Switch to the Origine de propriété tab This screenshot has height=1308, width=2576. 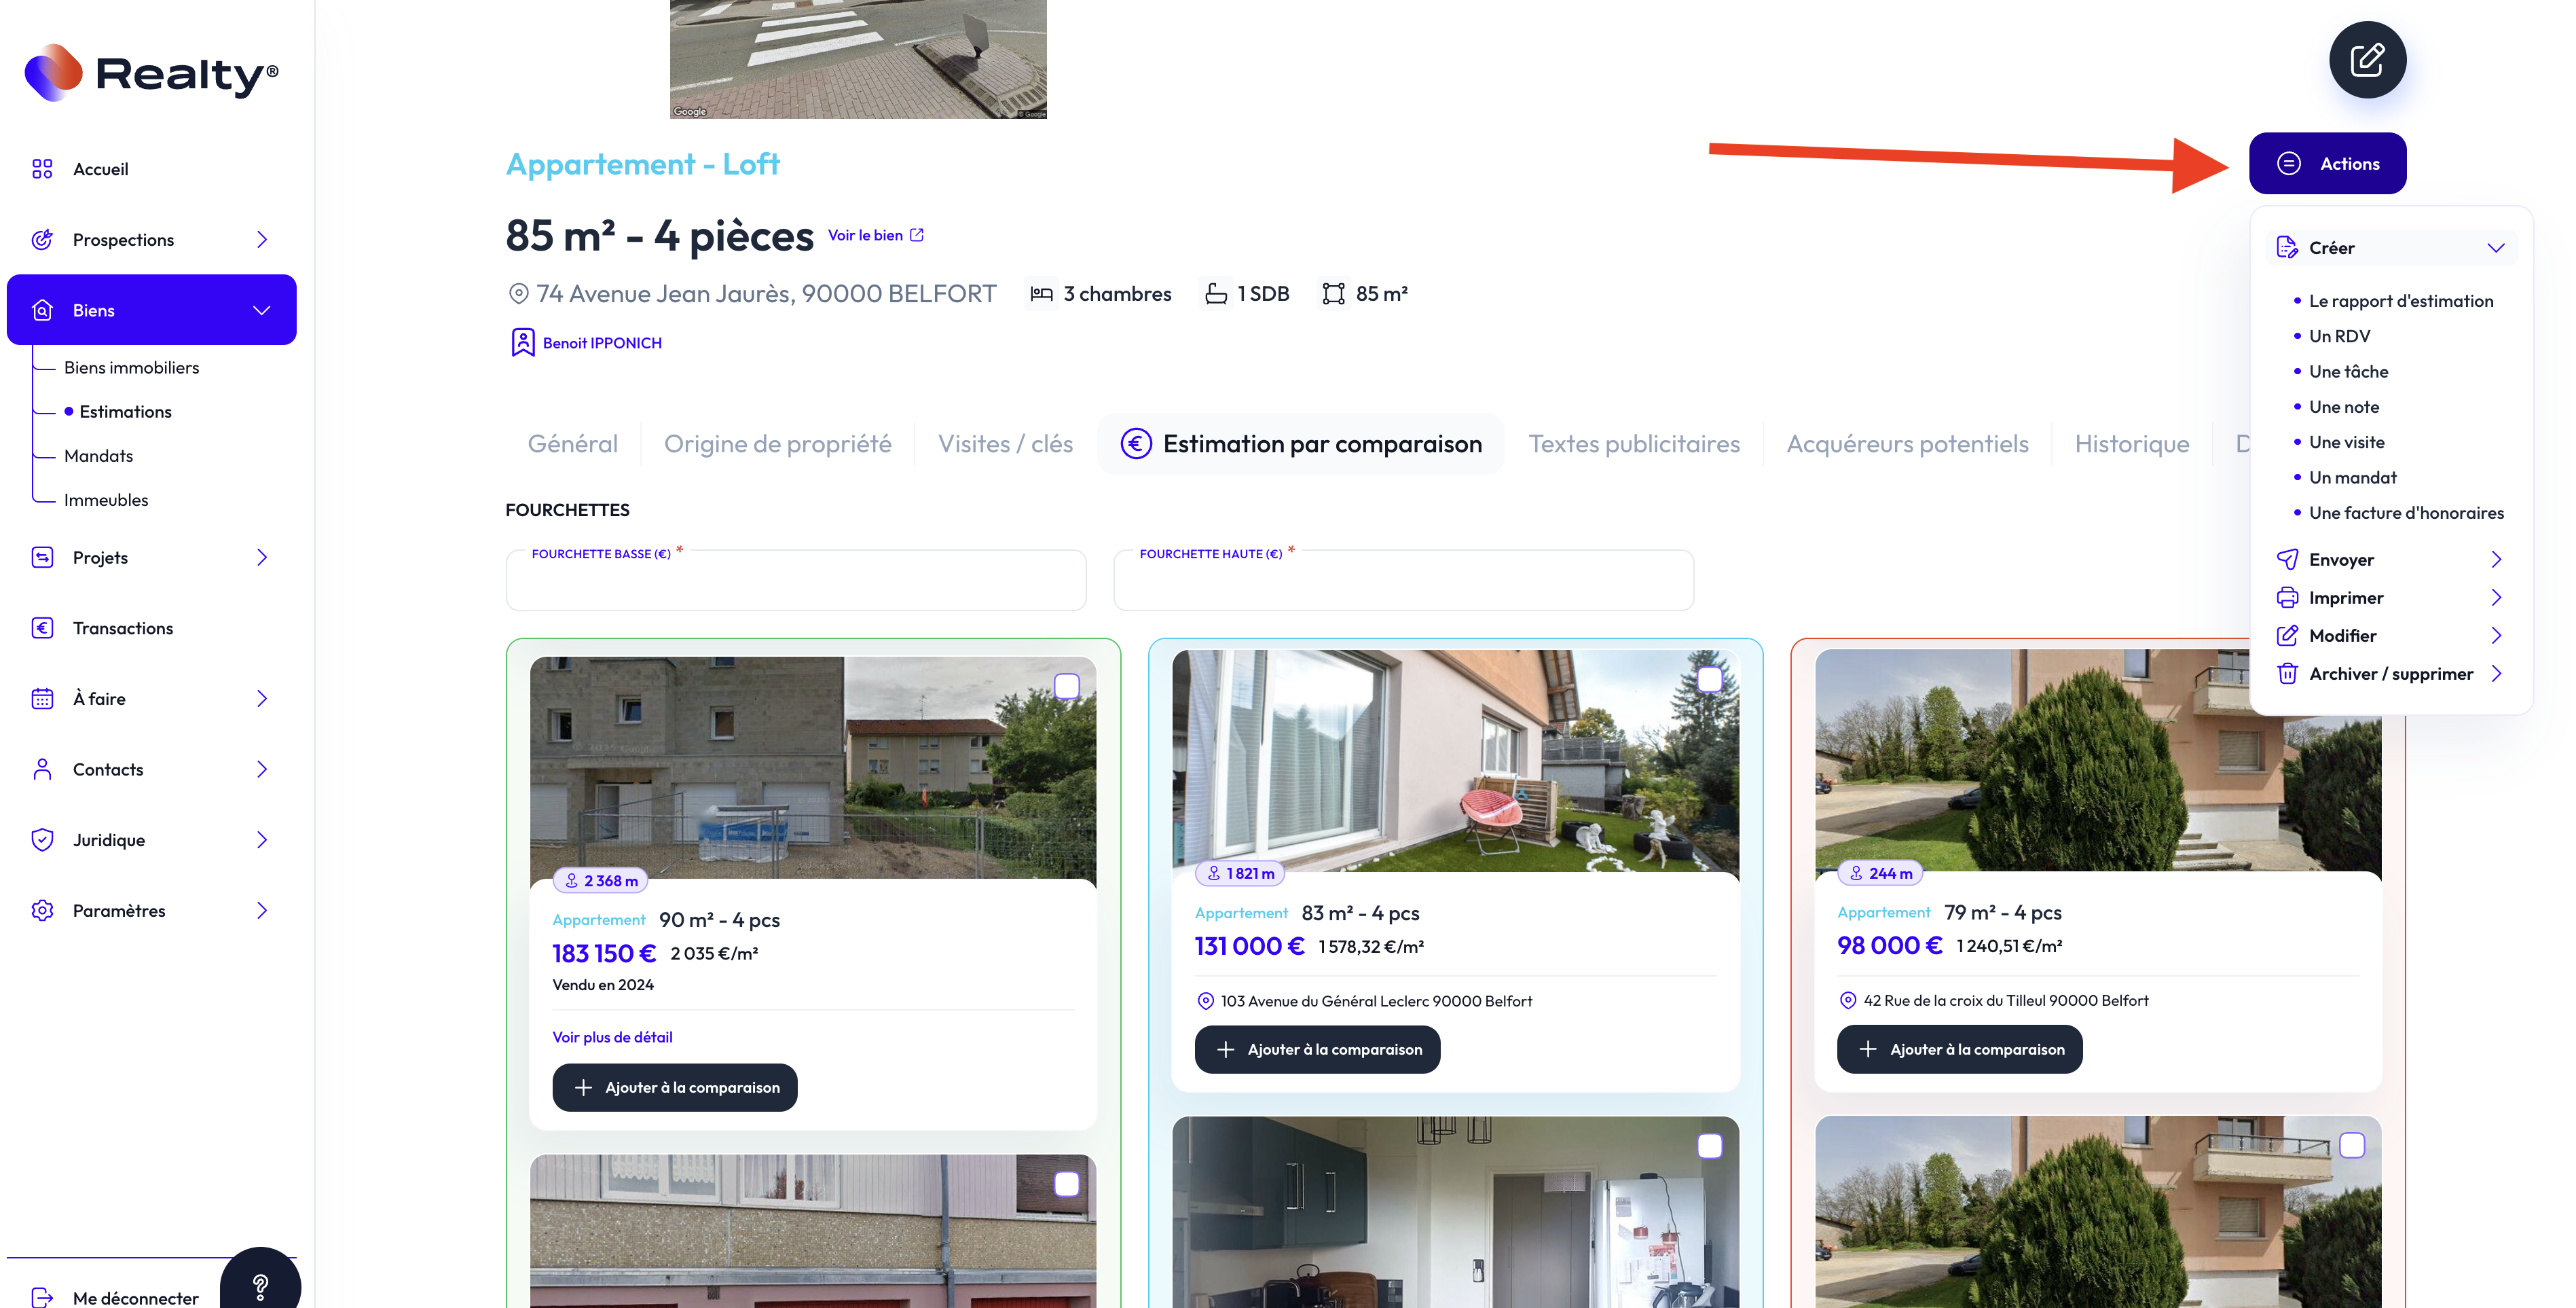coord(777,444)
